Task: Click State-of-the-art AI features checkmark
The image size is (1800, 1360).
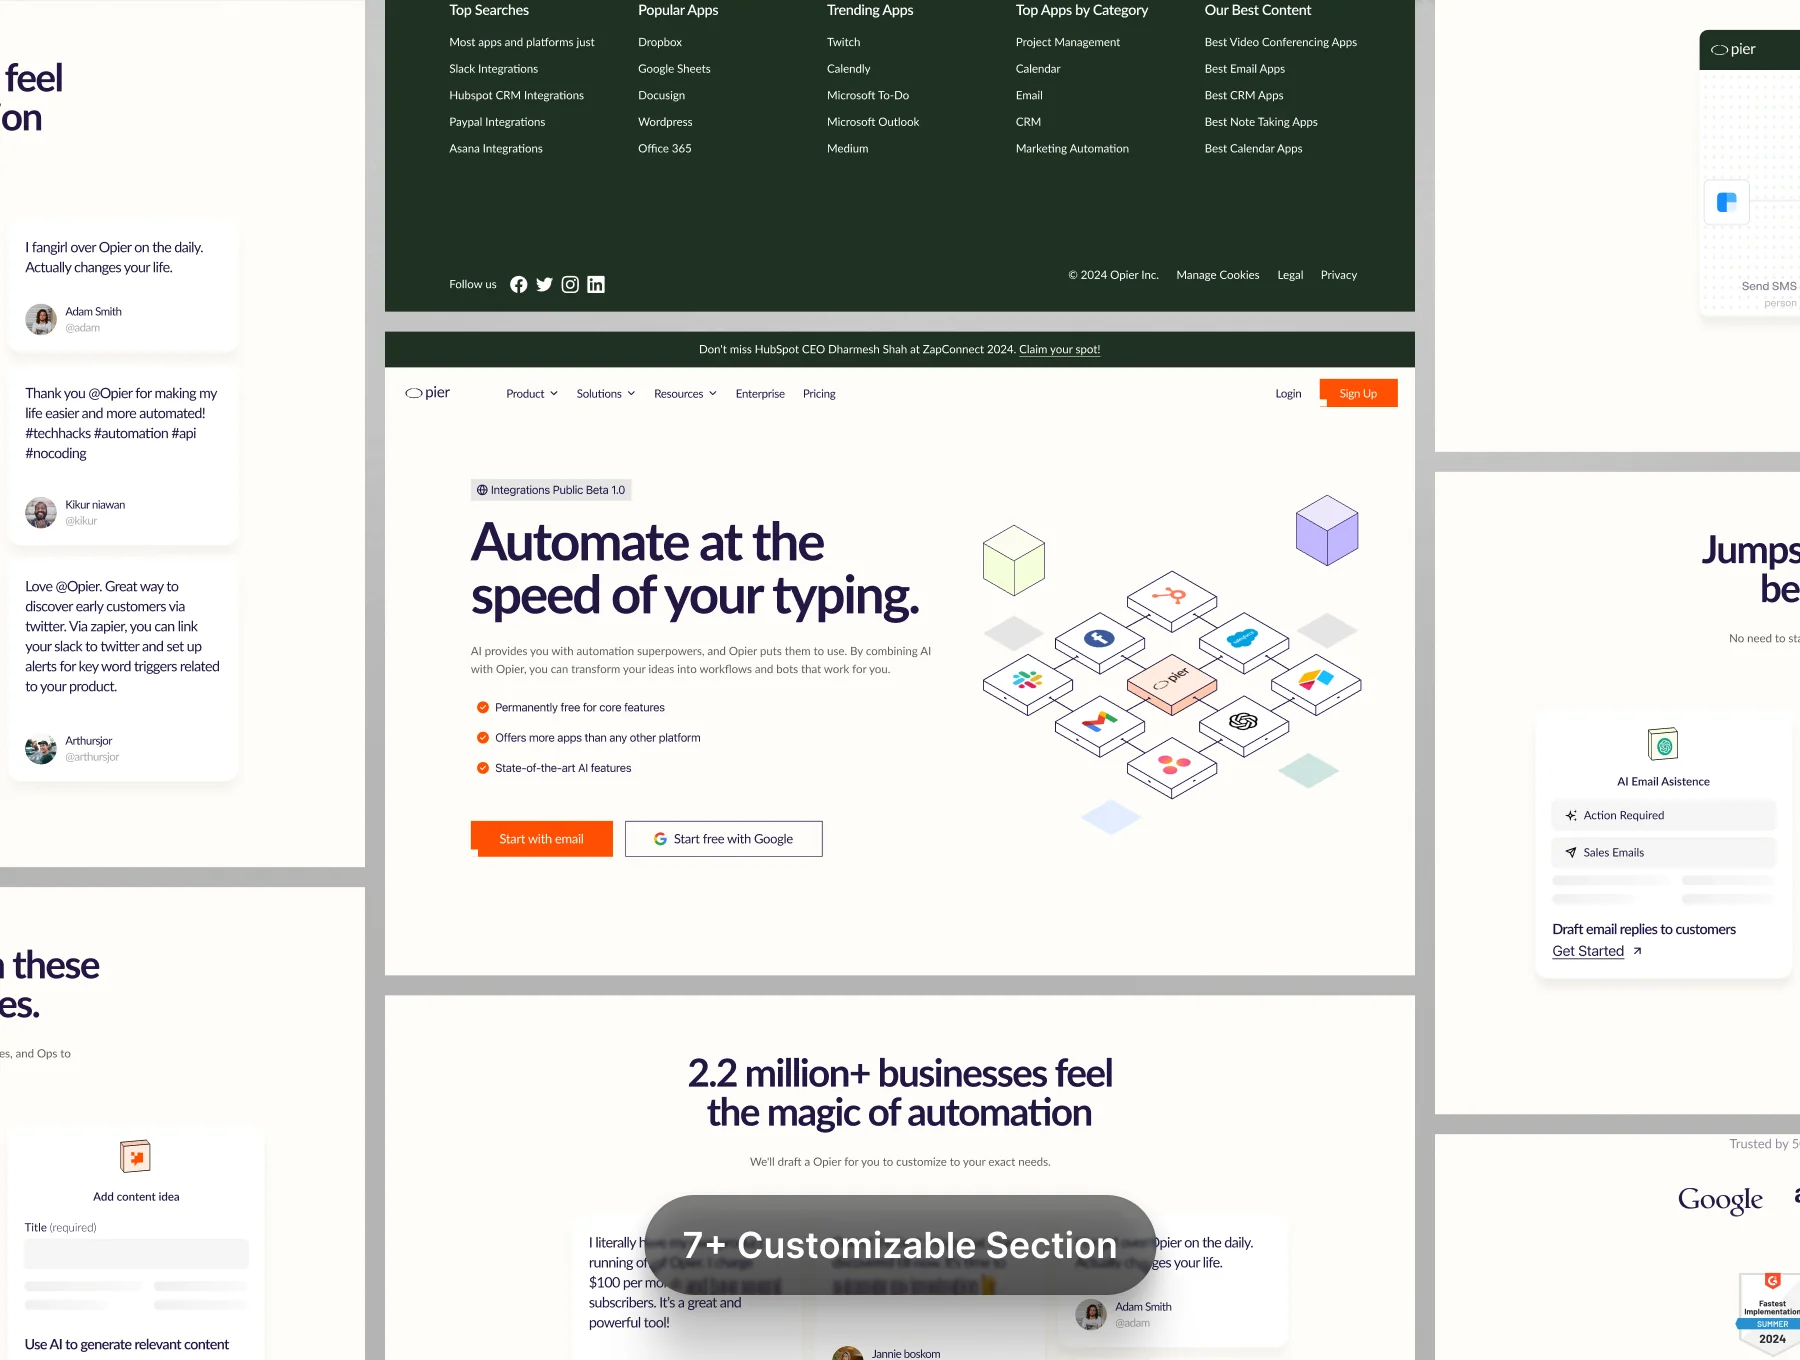Action: coord(482,768)
